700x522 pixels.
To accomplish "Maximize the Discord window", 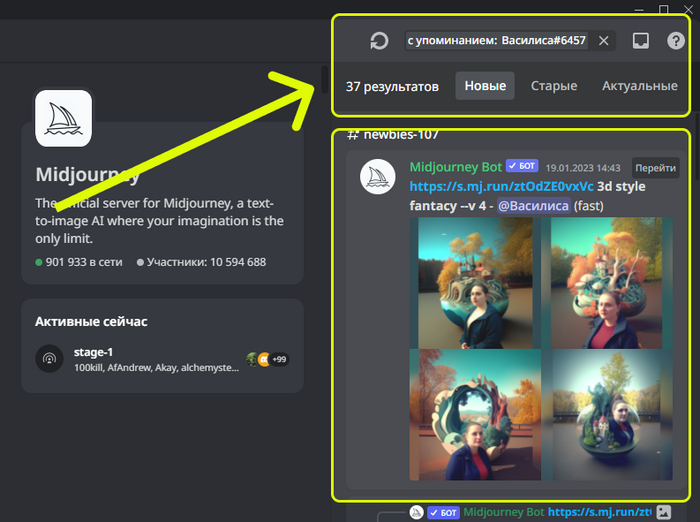I will tap(664, 9).
